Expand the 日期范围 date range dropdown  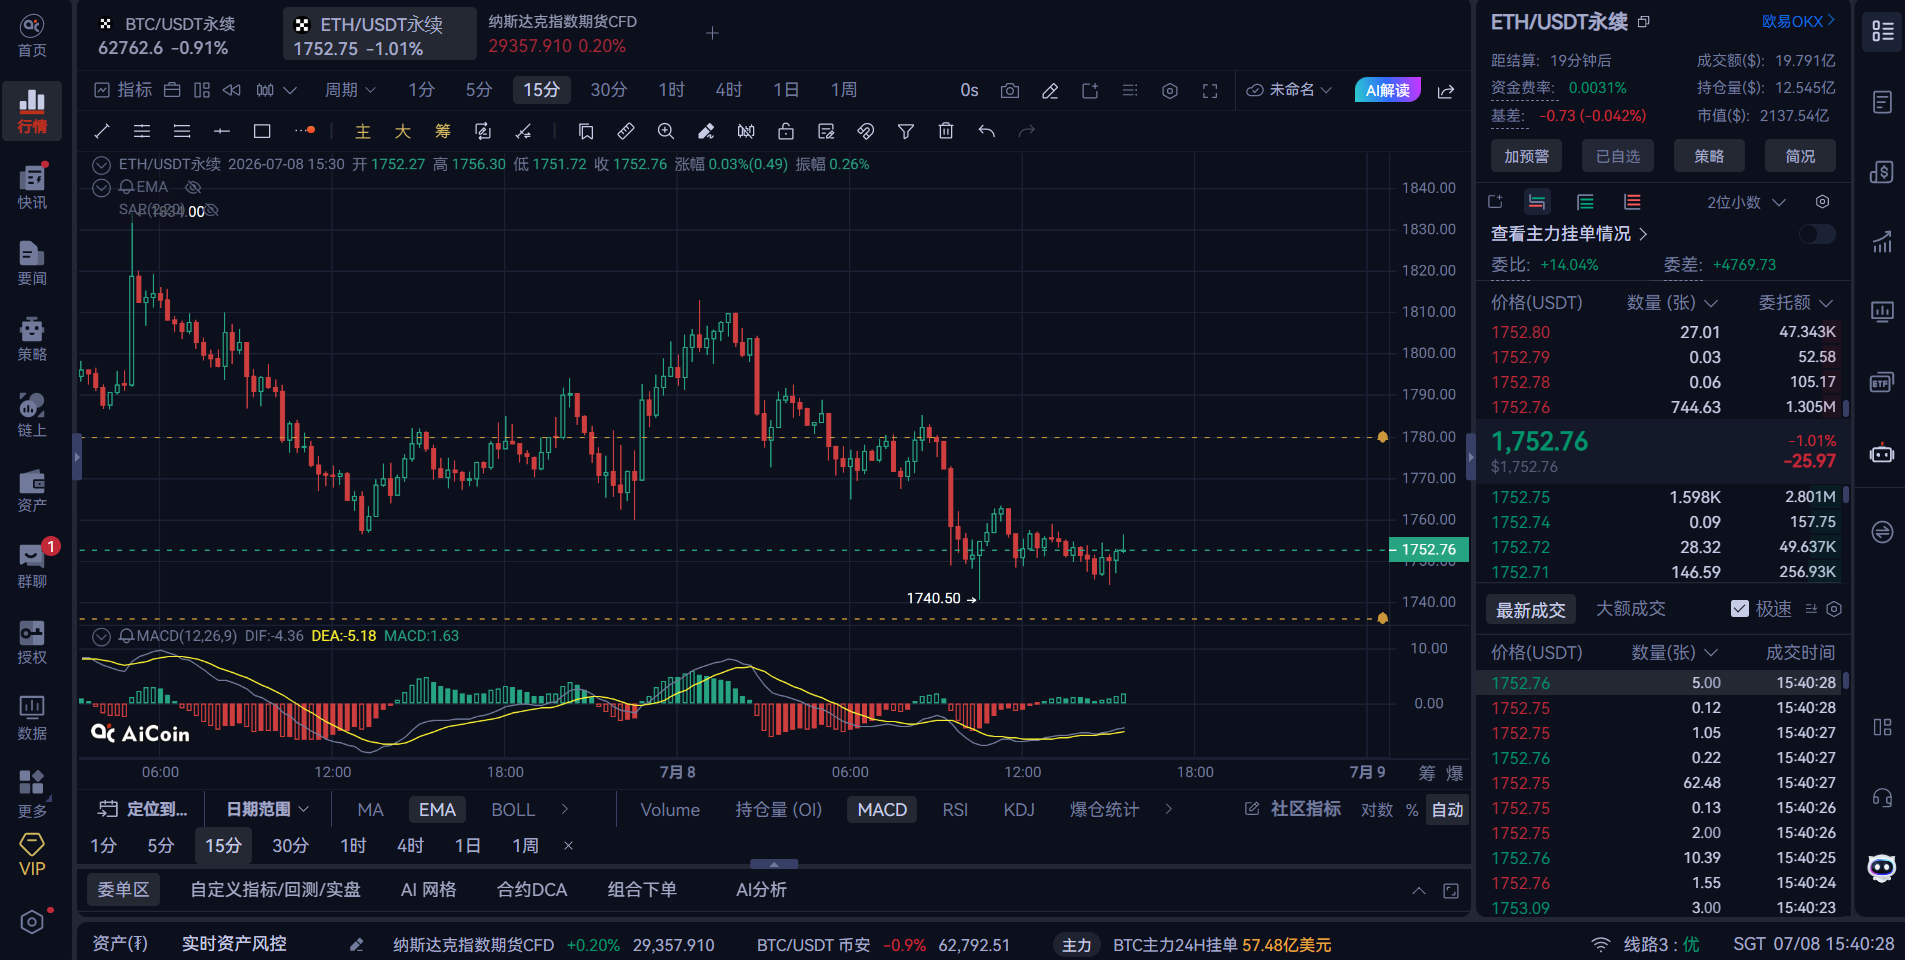(x=268, y=809)
